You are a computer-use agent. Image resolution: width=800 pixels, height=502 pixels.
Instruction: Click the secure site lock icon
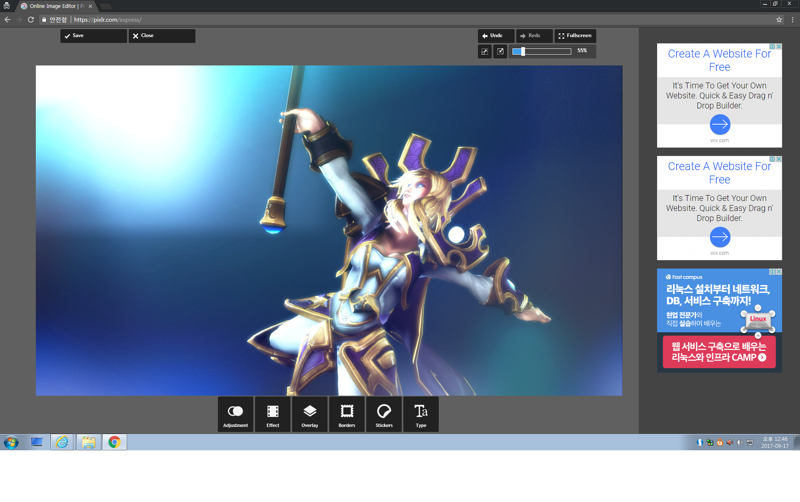44,20
